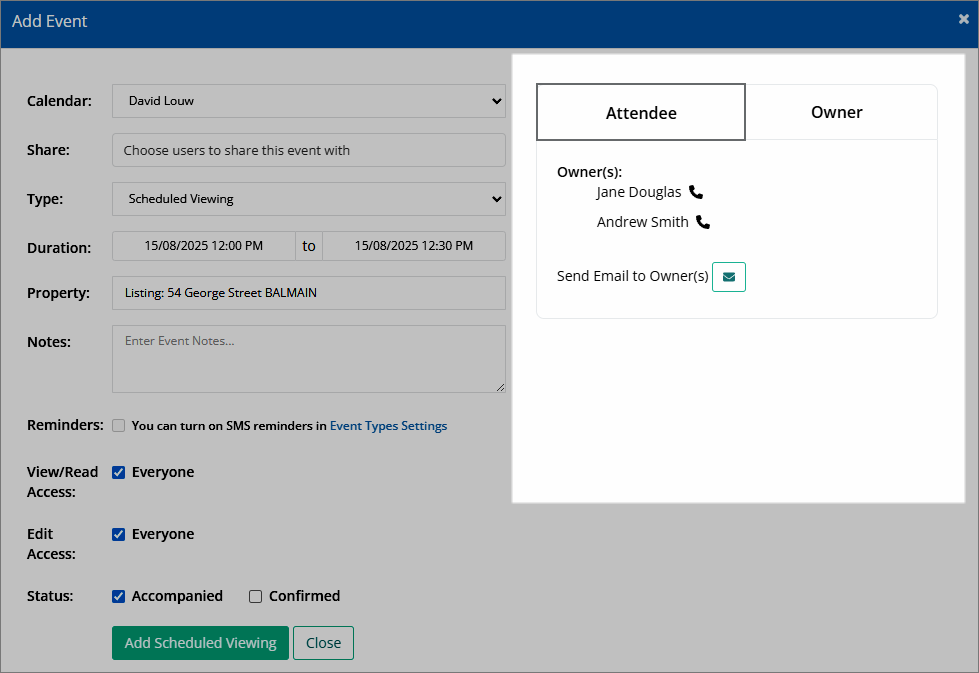Click the envelope icon to email owners
This screenshot has height=673, width=979.
click(x=729, y=277)
